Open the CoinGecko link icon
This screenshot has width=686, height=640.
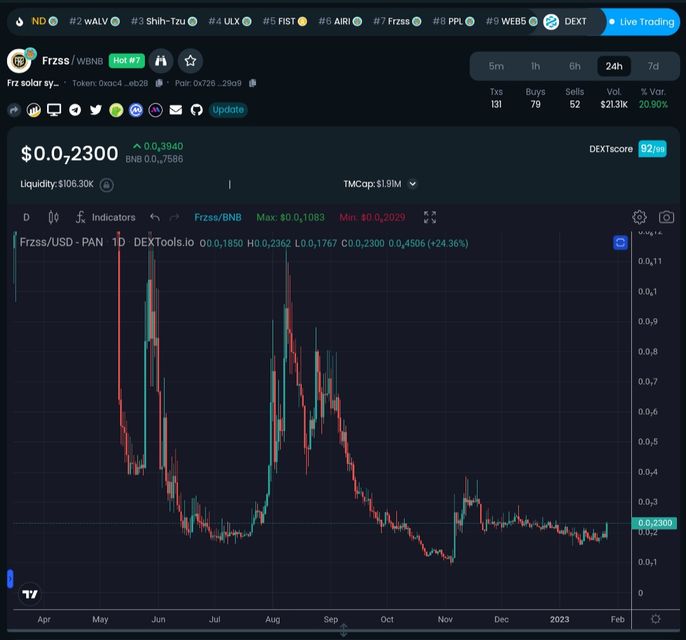(116, 110)
